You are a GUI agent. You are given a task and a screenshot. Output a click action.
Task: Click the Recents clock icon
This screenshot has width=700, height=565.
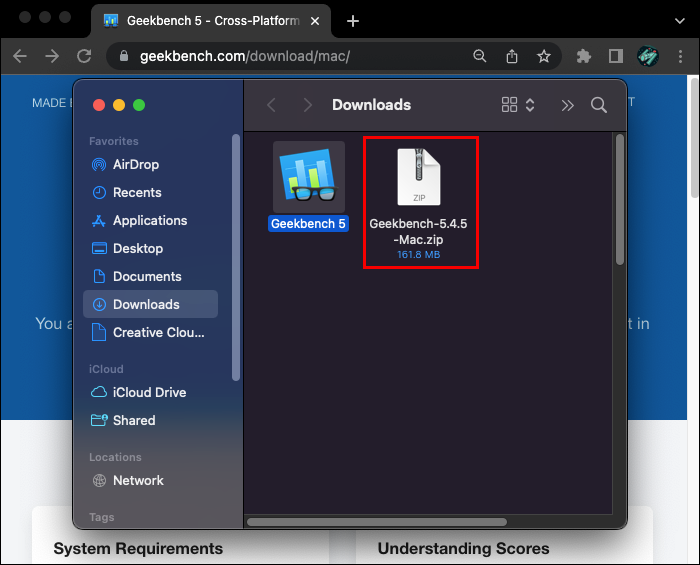pos(99,193)
